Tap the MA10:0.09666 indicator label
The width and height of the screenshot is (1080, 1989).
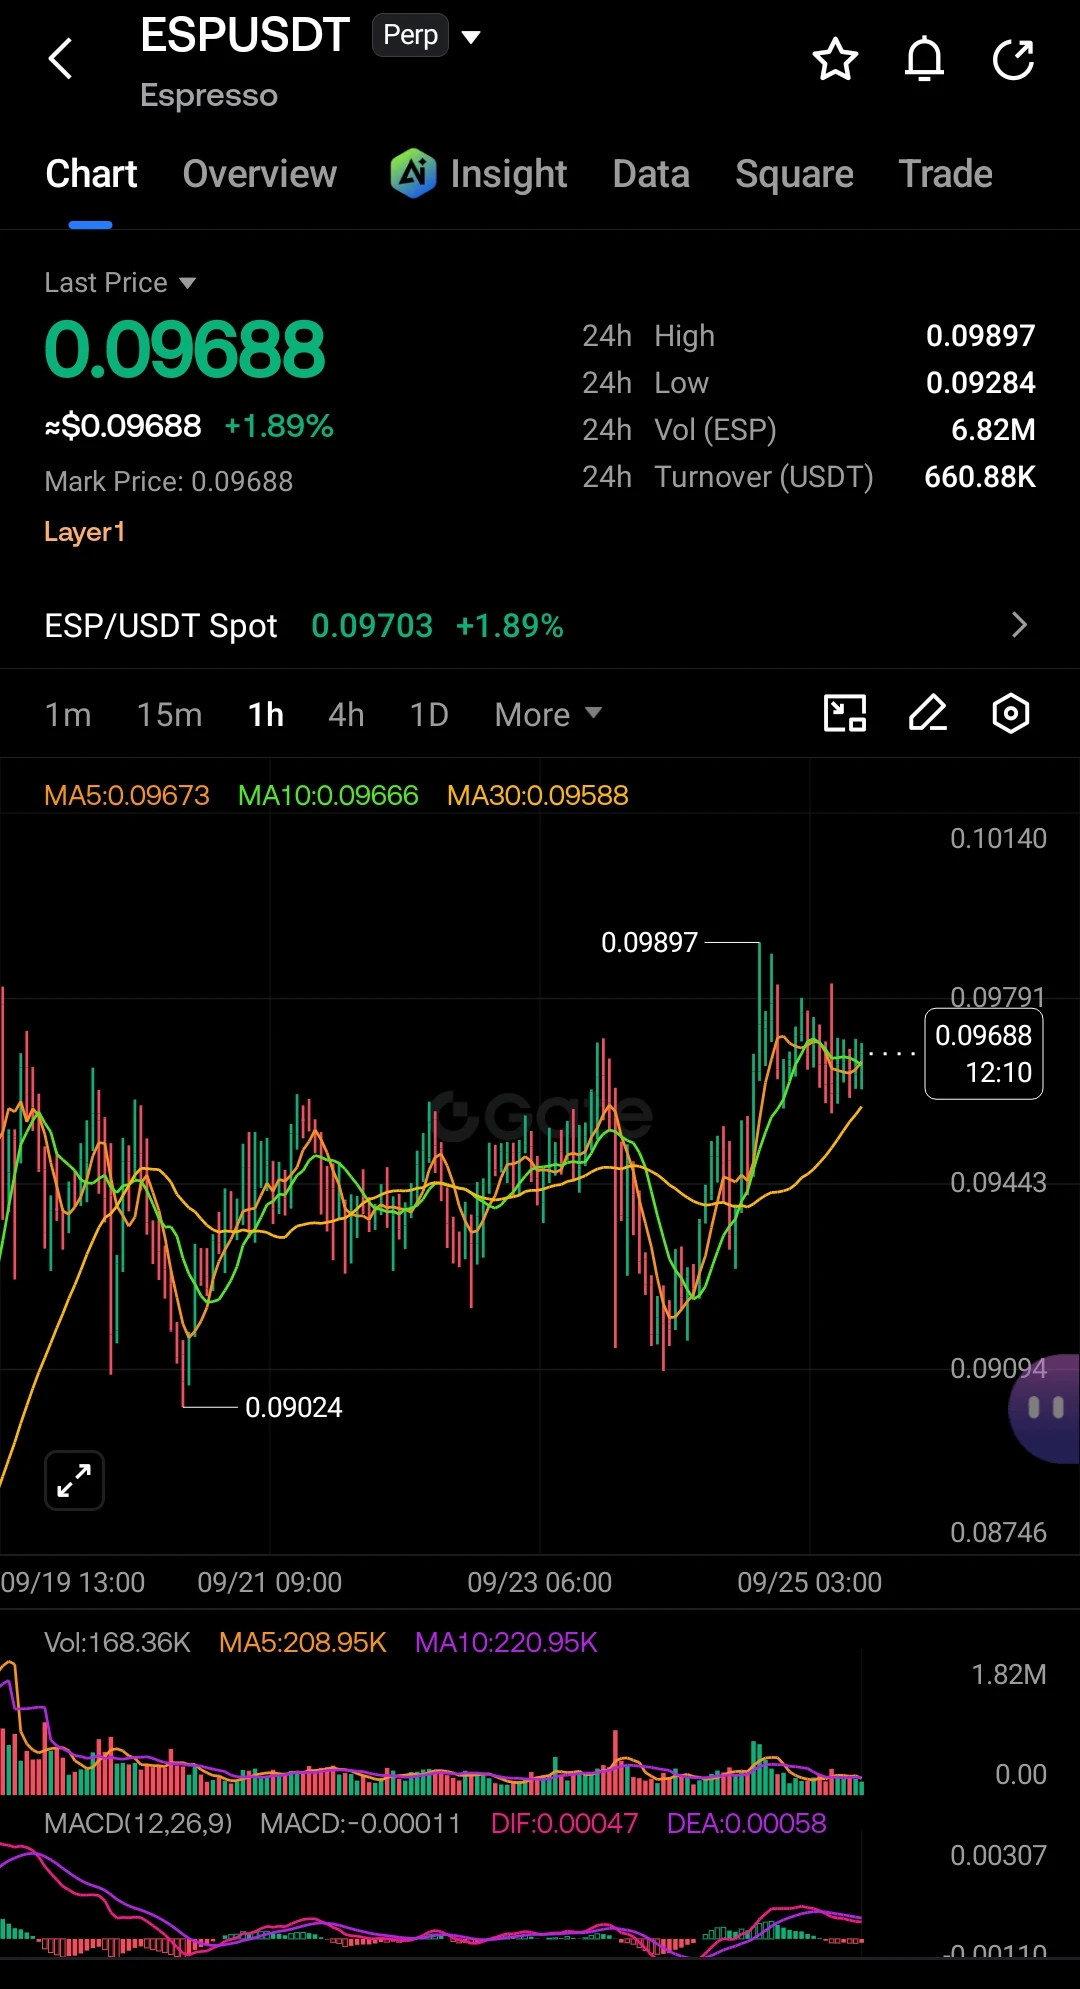pyautogui.click(x=328, y=795)
